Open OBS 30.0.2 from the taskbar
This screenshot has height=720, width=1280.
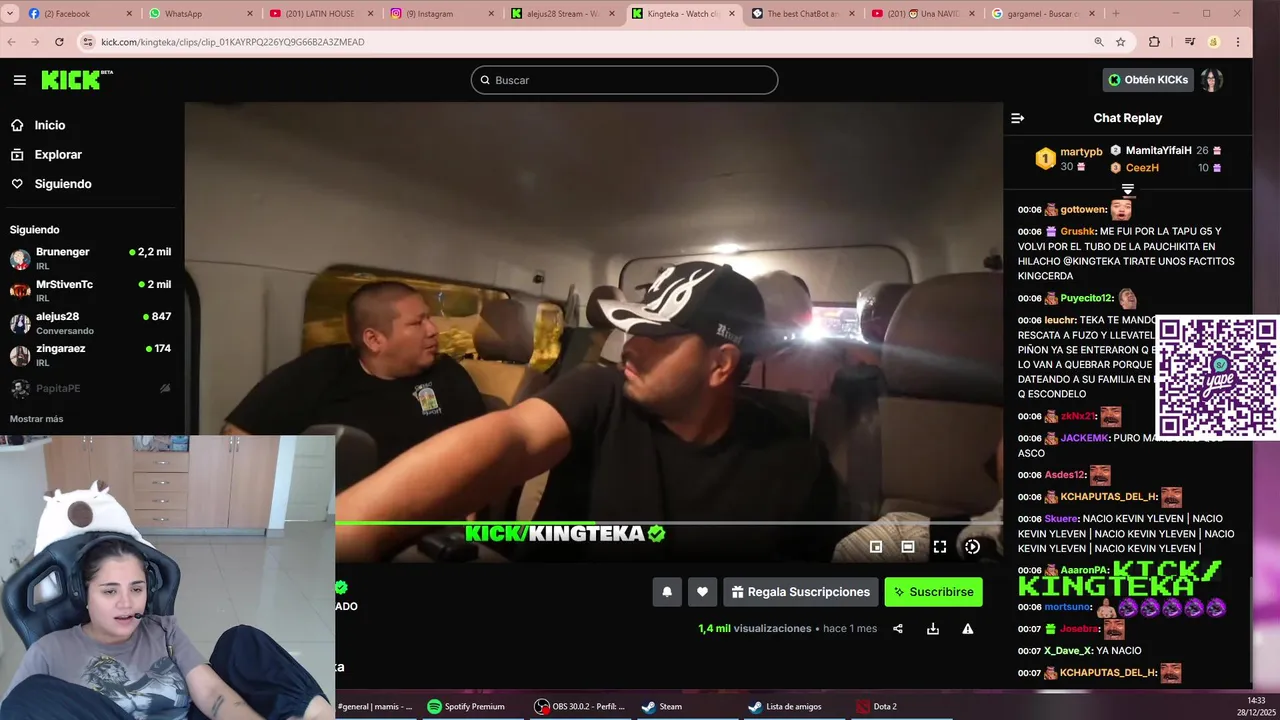click(580, 706)
